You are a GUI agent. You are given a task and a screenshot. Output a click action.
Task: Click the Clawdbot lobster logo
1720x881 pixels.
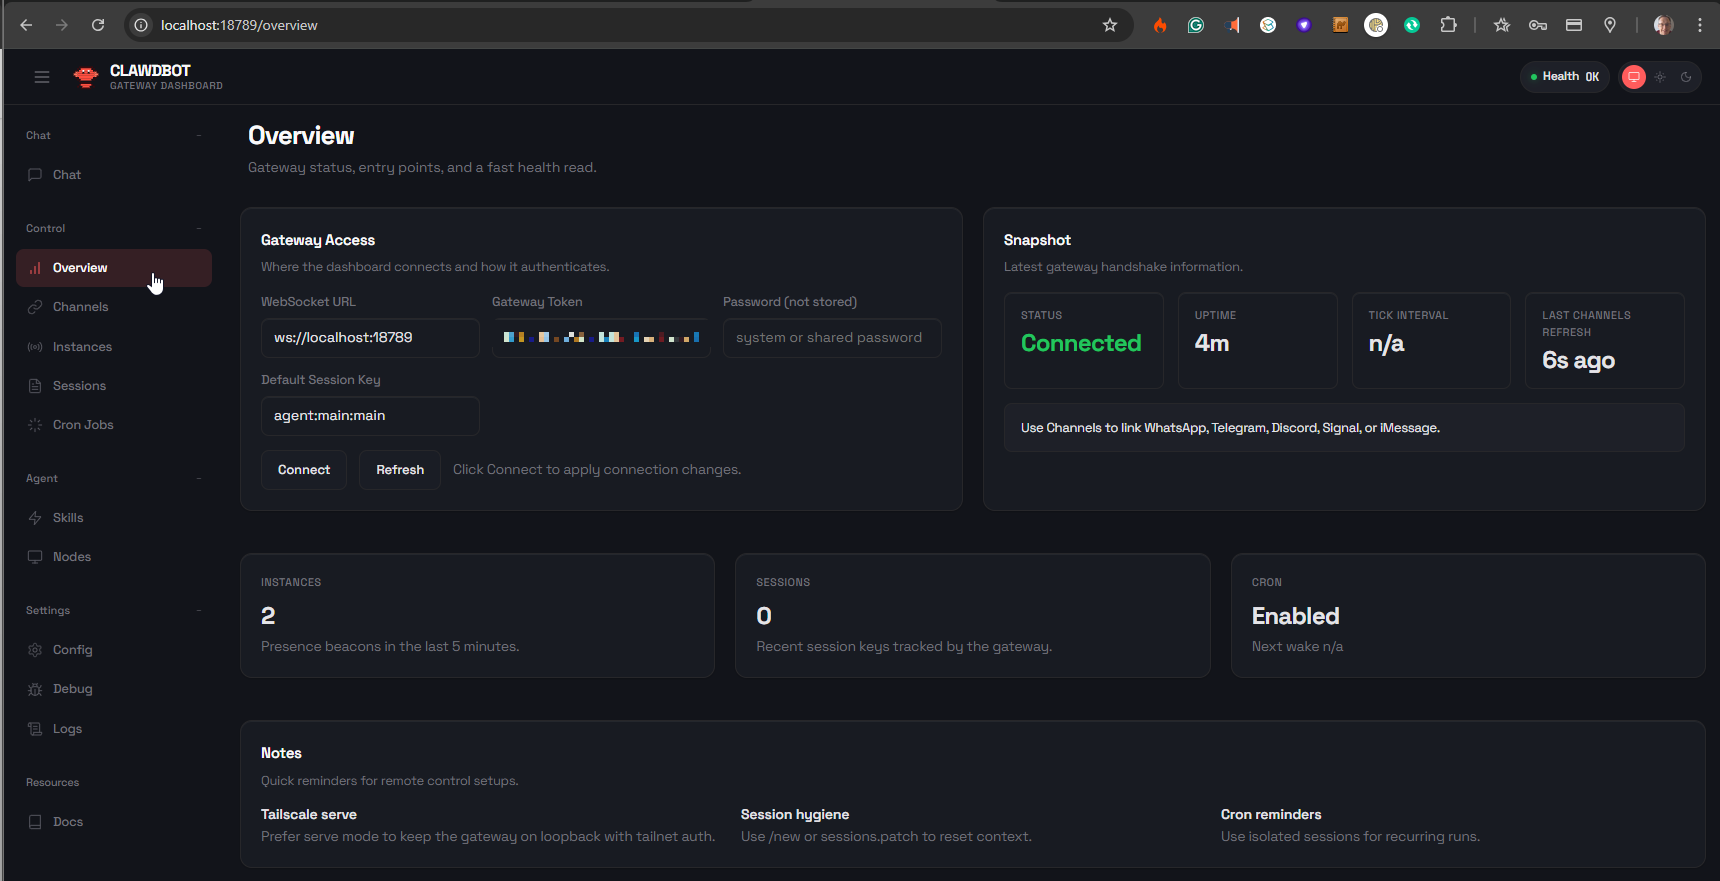(x=86, y=77)
